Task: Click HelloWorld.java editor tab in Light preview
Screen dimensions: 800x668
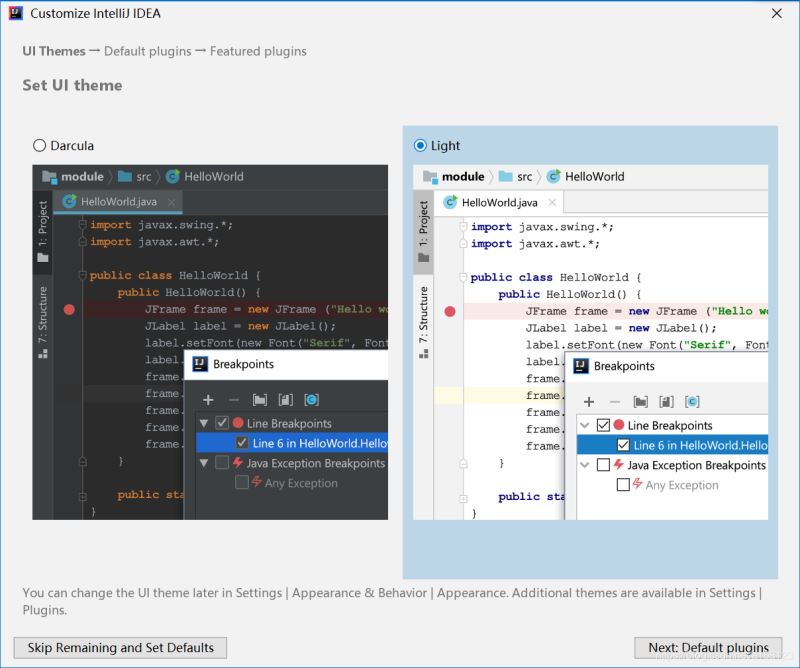Action: [496, 203]
